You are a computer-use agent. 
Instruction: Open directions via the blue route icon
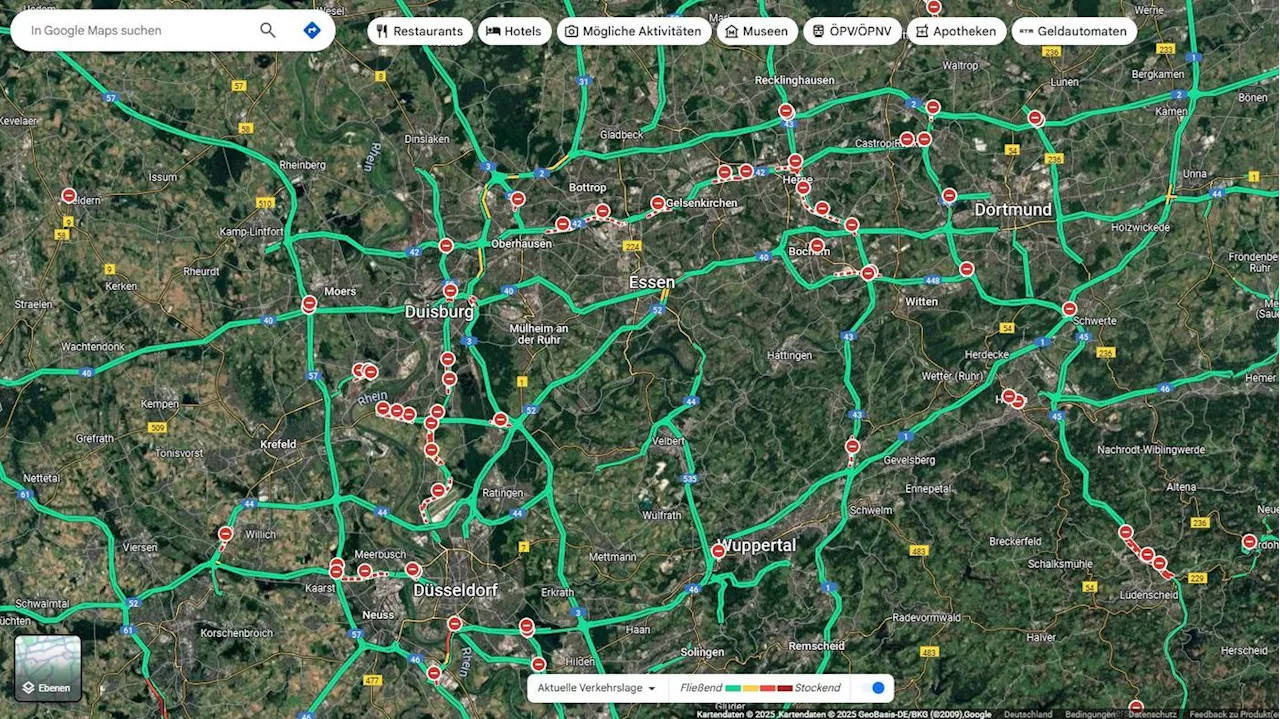[312, 30]
